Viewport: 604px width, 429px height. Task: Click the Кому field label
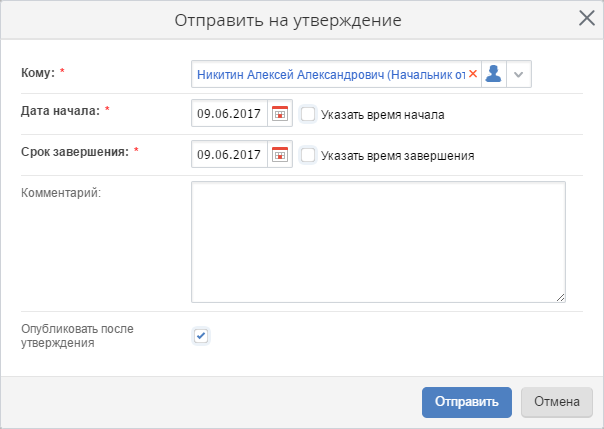(x=38, y=73)
